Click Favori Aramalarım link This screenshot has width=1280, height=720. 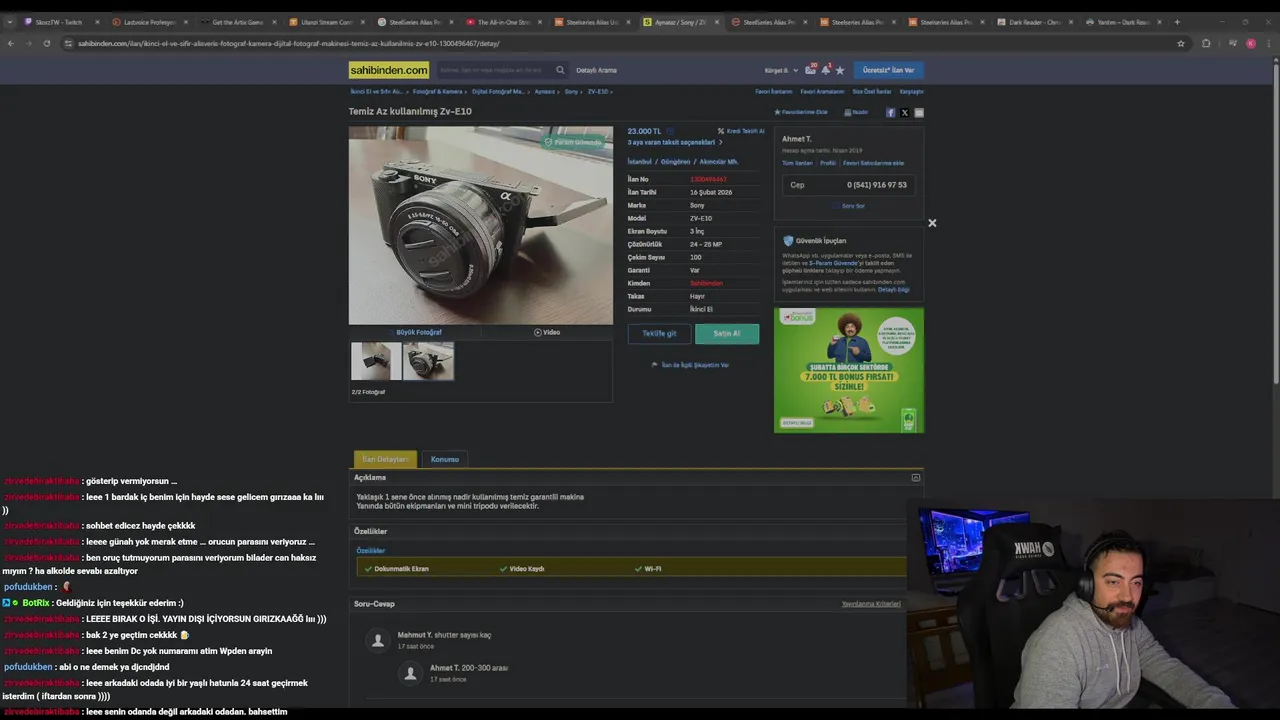[822, 91]
